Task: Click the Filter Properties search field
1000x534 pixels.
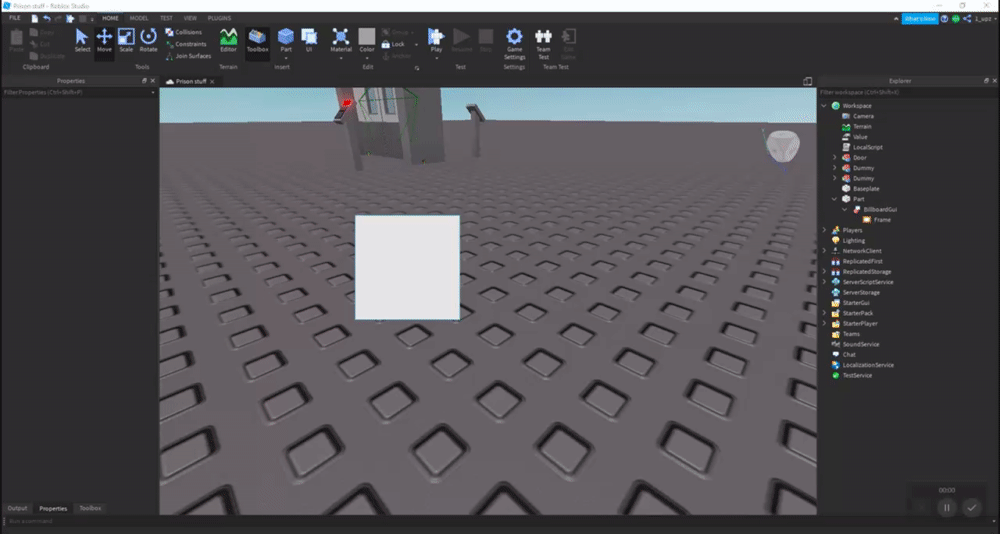Action: coord(79,93)
